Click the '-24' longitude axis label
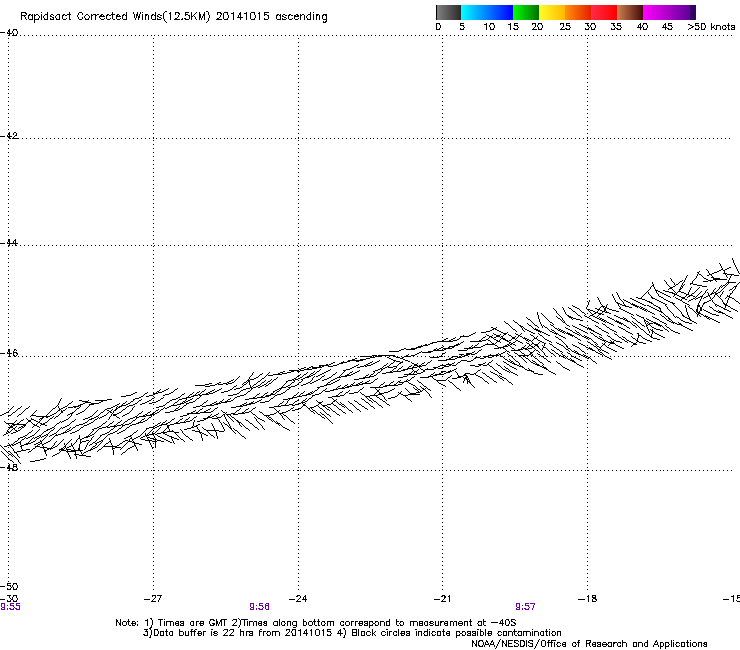Image resolution: width=740 pixels, height=650 pixels. pos(298,599)
